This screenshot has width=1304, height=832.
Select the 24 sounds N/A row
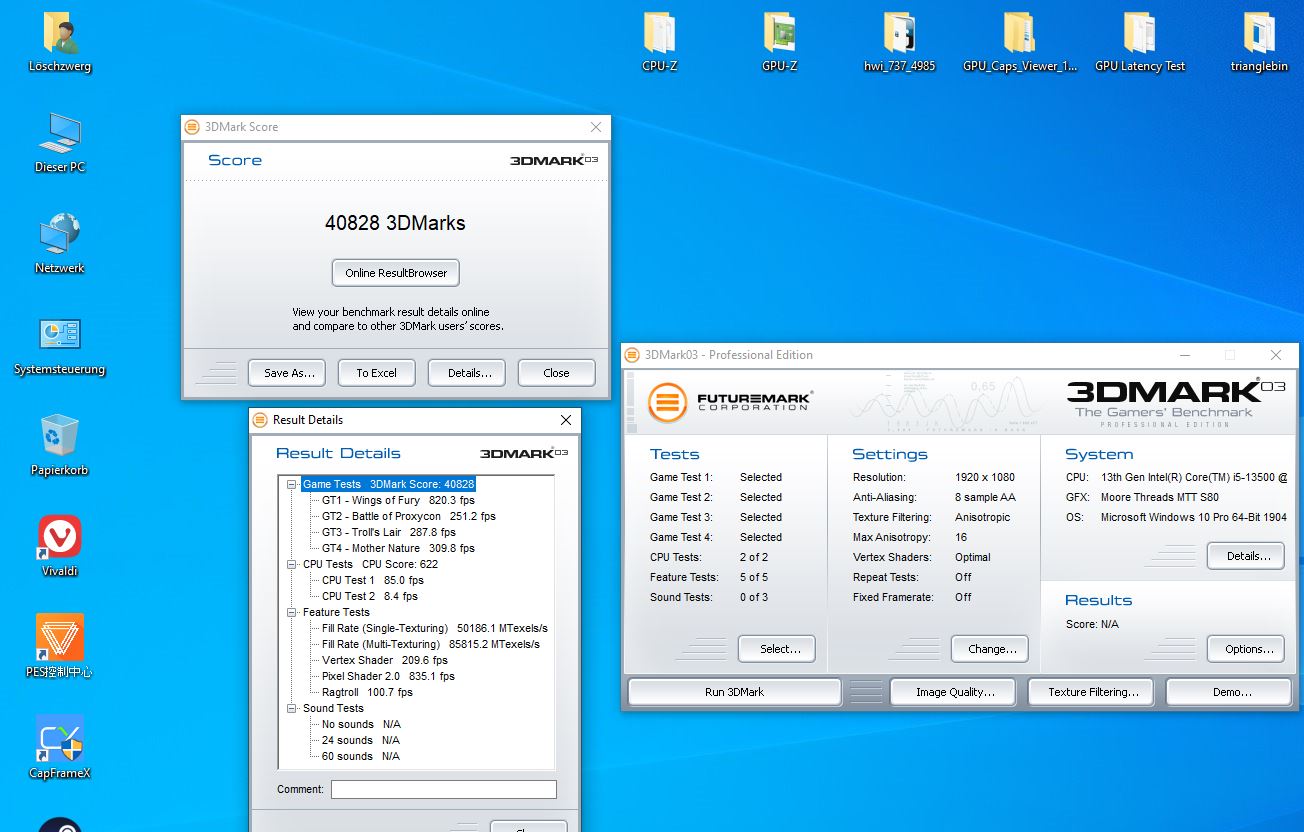(x=360, y=740)
